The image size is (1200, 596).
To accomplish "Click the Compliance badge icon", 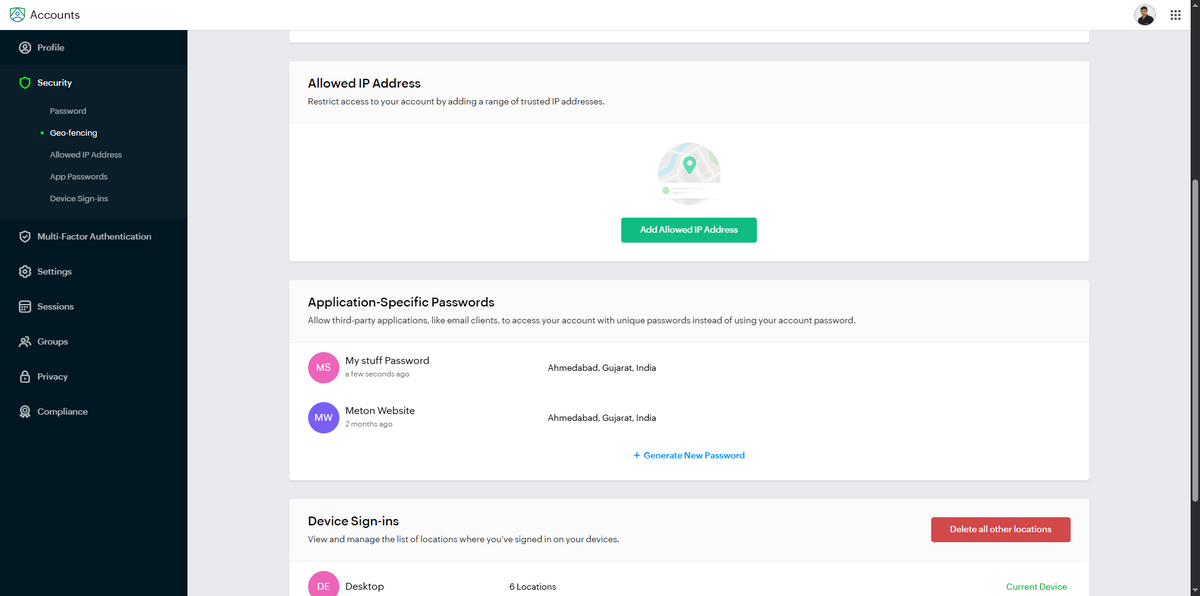I will pos(25,412).
